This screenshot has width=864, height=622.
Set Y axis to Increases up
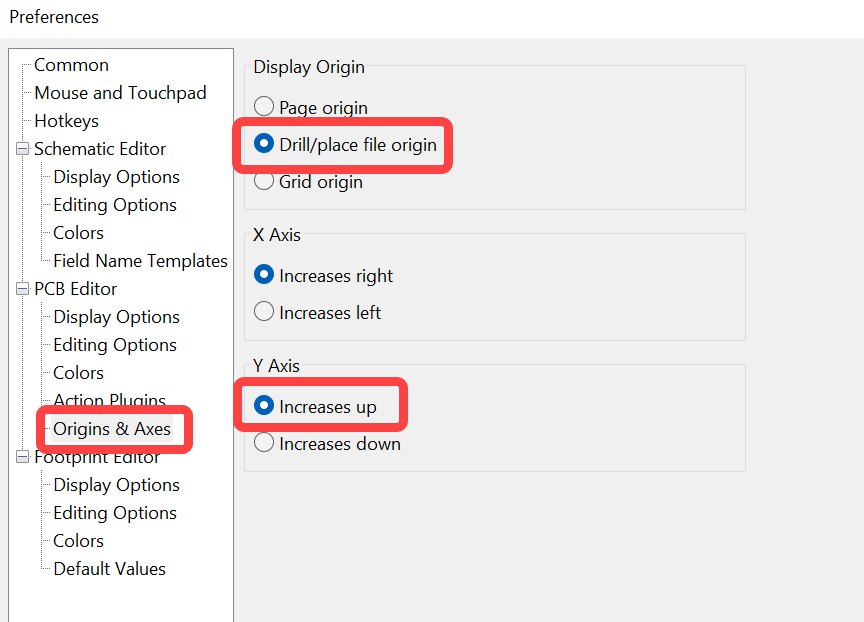[x=264, y=406]
